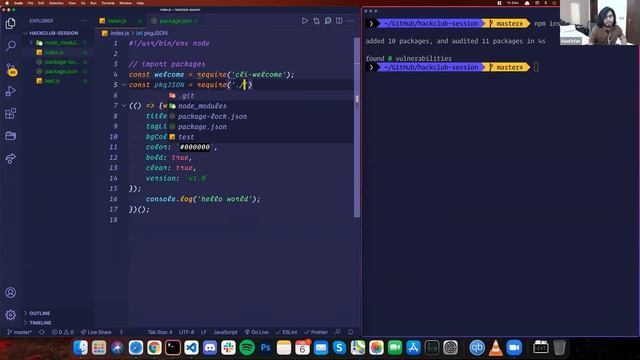This screenshot has width=640, height=360.
Task: Open the Explorer view in activity bar
Action: pyautogui.click(x=11, y=24)
